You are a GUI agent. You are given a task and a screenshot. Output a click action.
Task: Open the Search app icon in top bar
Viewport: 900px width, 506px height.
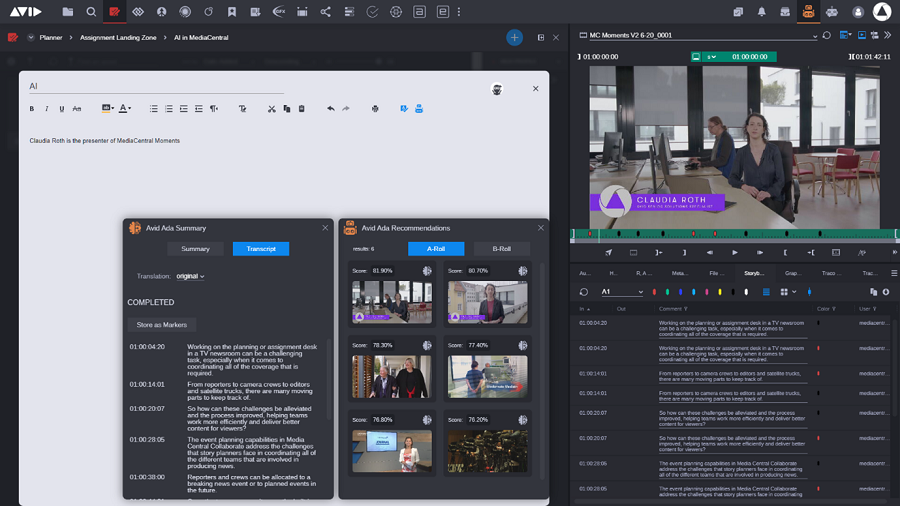[91, 11]
